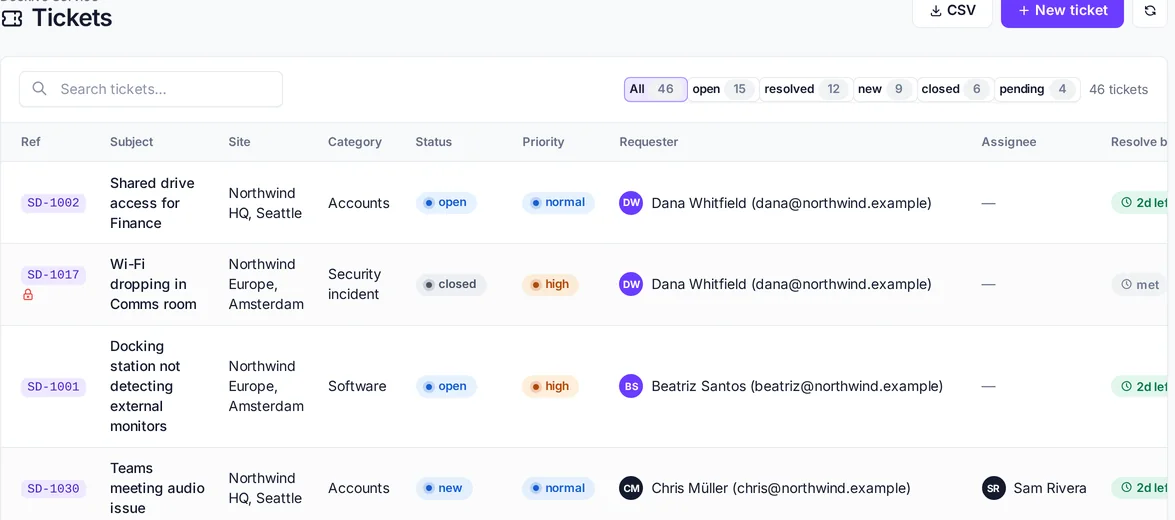
Task: Click the open status badge for SD-1002
Action: click(446, 203)
